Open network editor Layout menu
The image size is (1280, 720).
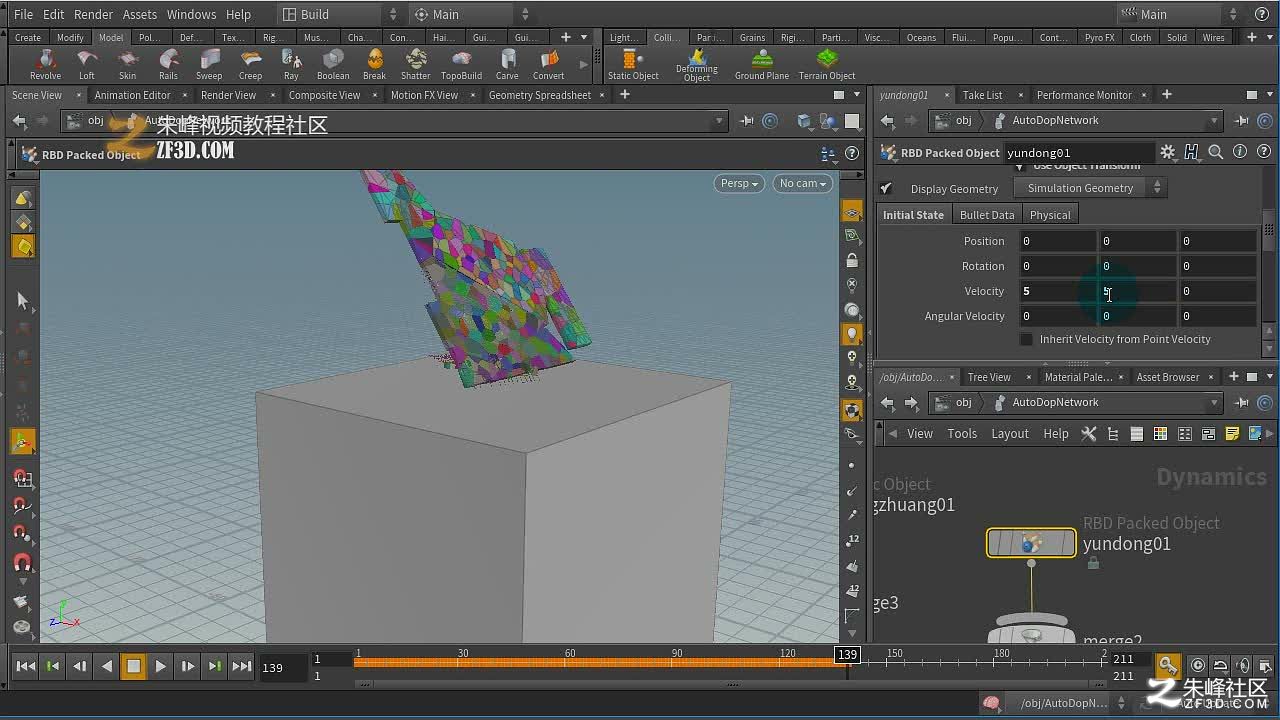pyautogui.click(x=1010, y=434)
